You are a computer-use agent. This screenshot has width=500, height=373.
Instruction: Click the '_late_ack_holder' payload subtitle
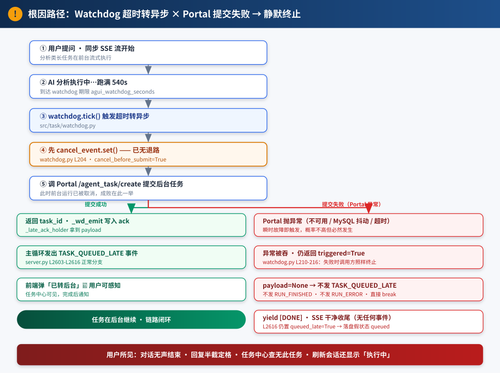coord(63,230)
